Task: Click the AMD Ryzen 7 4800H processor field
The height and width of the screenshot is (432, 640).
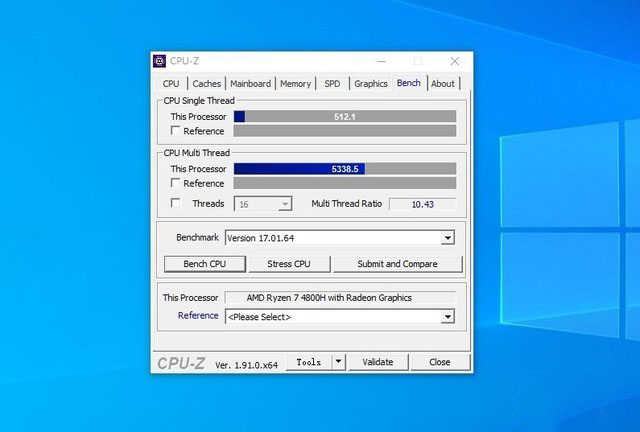Action: point(340,298)
